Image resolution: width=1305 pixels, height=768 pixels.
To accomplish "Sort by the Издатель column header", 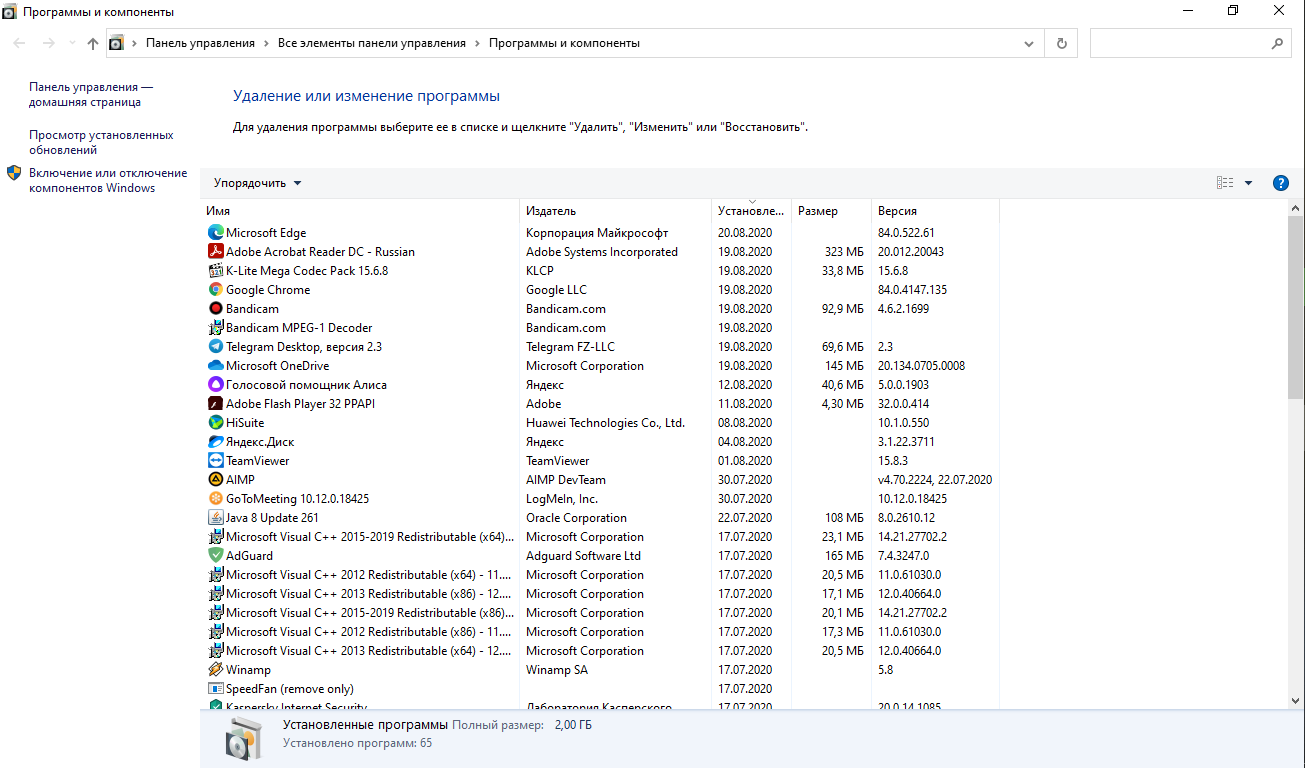I will click(x=616, y=211).
